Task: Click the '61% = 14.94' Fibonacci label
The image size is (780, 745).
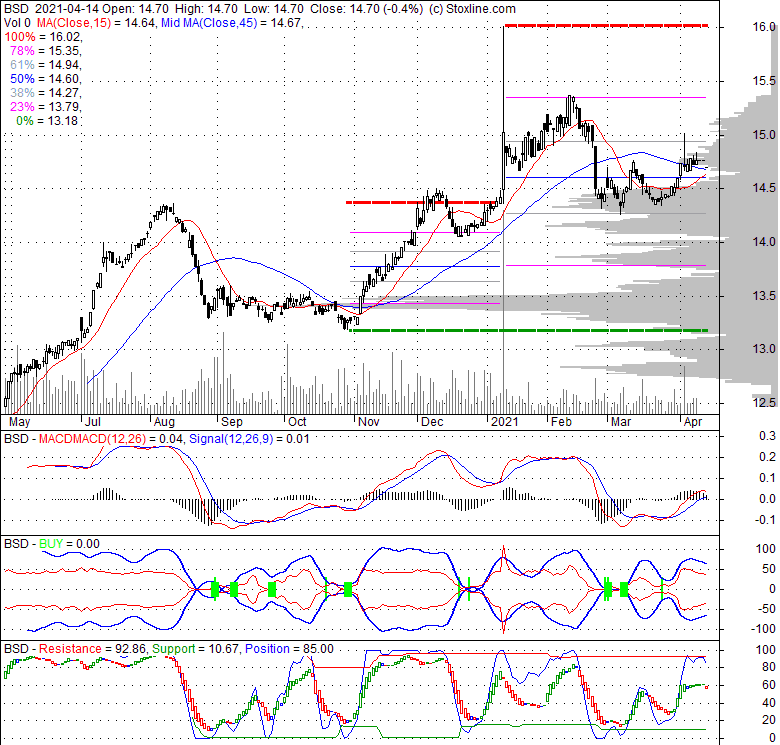Action: tap(45, 65)
